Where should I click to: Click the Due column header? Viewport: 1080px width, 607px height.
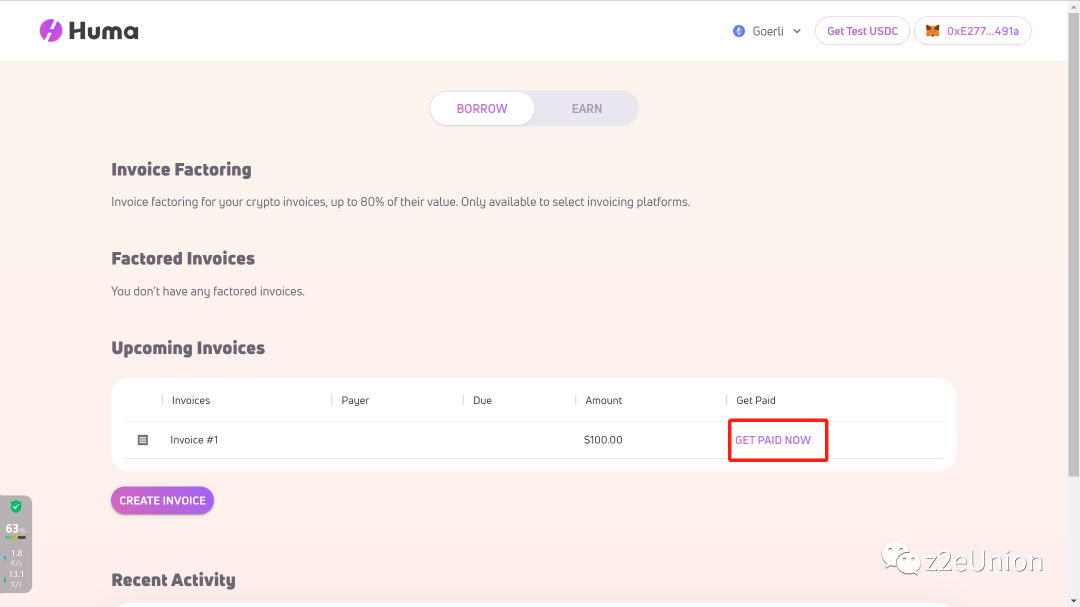pos(482,400)
